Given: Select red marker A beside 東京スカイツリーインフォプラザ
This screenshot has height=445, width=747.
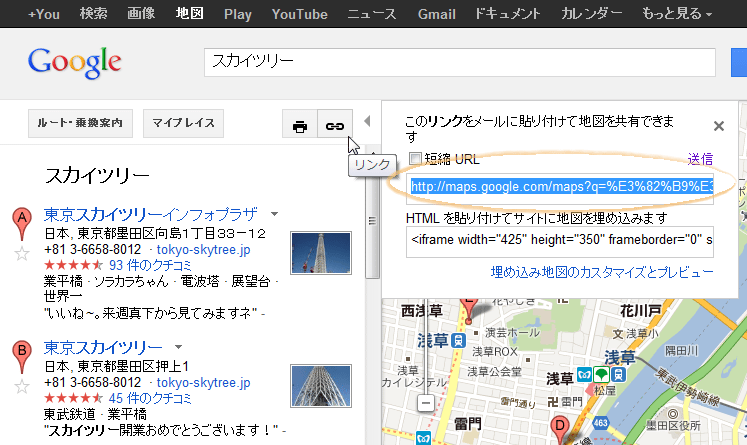Looking at the screenshot, I should [21, 223].
